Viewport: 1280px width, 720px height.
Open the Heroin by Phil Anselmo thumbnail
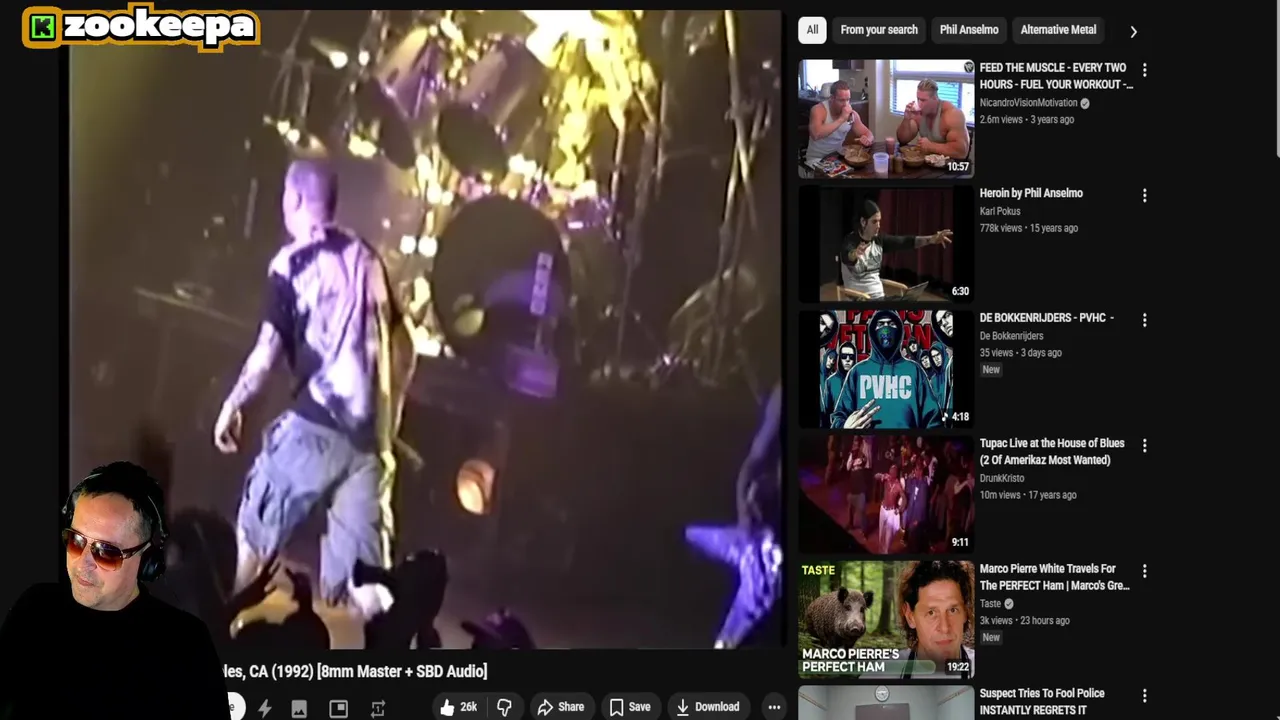click(x=886, y=243)
